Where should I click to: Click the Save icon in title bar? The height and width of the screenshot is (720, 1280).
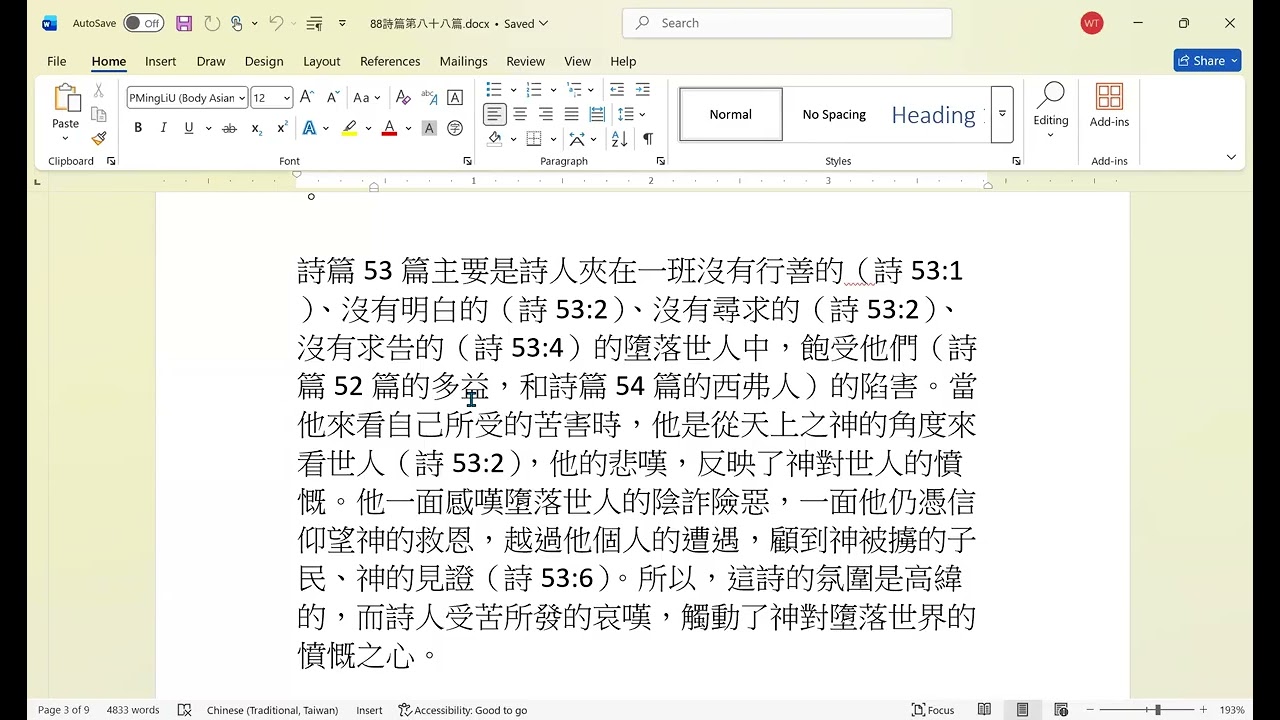pos(184,23)
